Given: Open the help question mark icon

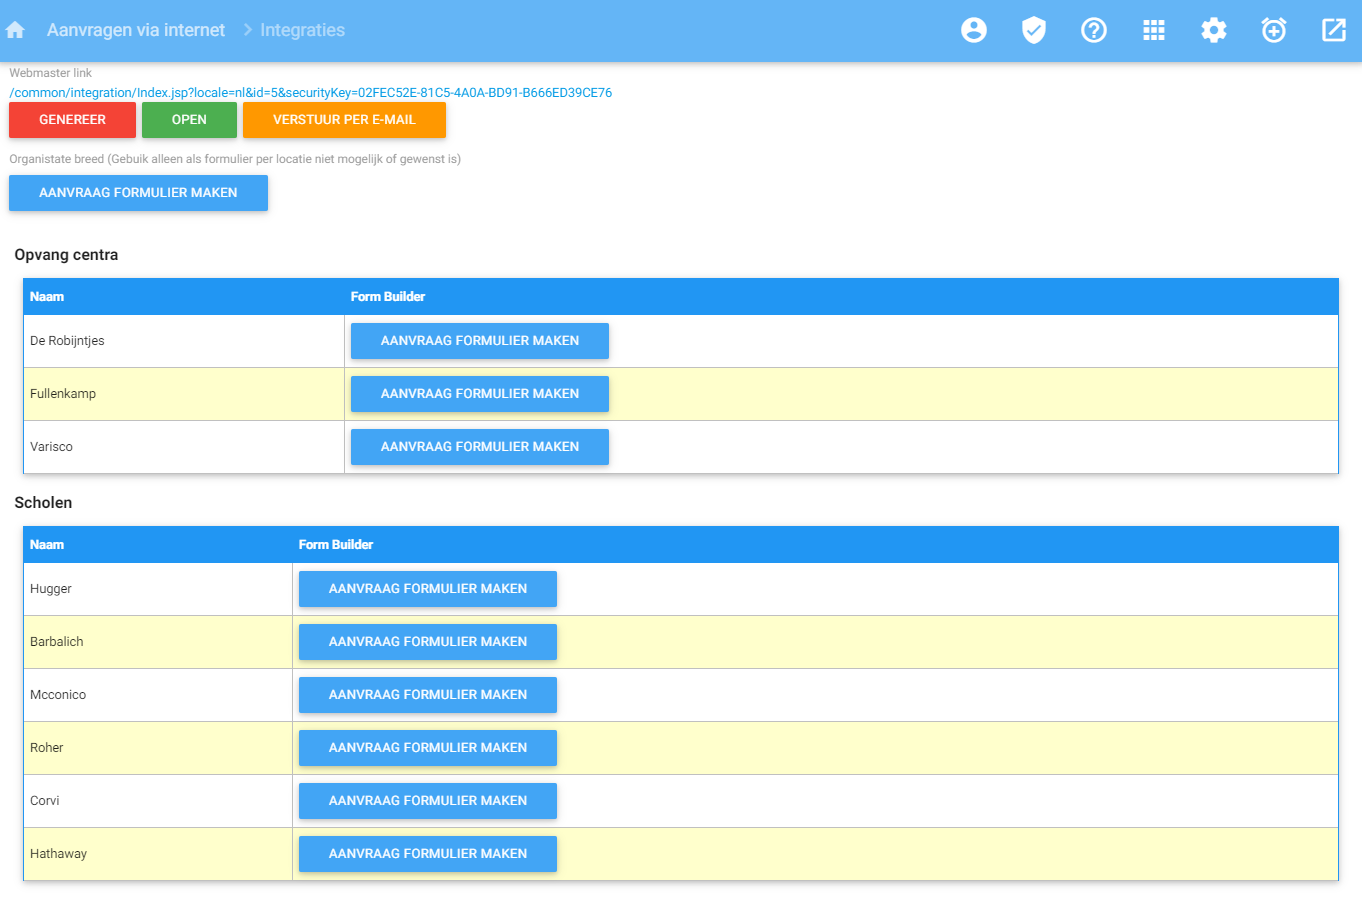Looking at the screenshot, I should tap(1093, 30).
